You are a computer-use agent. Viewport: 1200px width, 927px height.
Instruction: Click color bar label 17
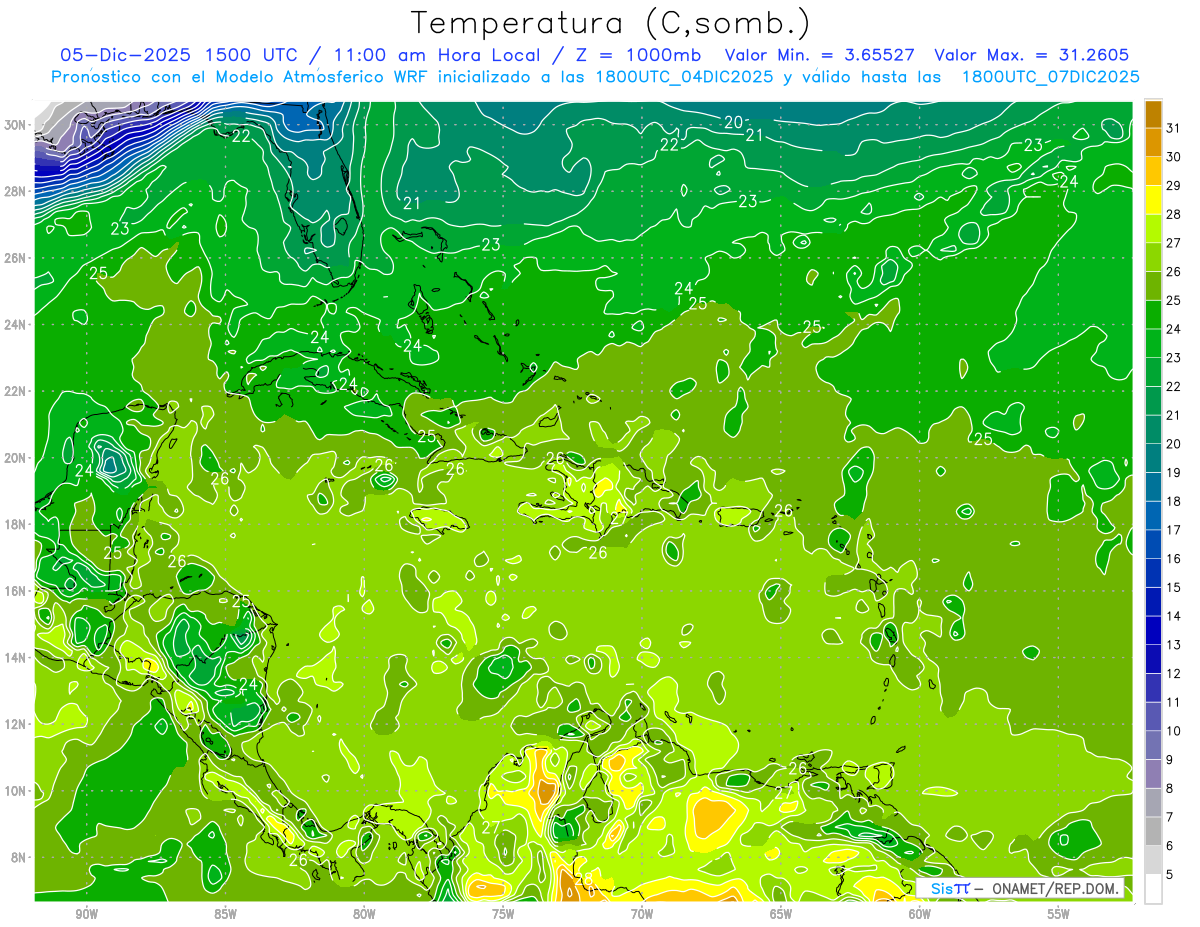1174,530
